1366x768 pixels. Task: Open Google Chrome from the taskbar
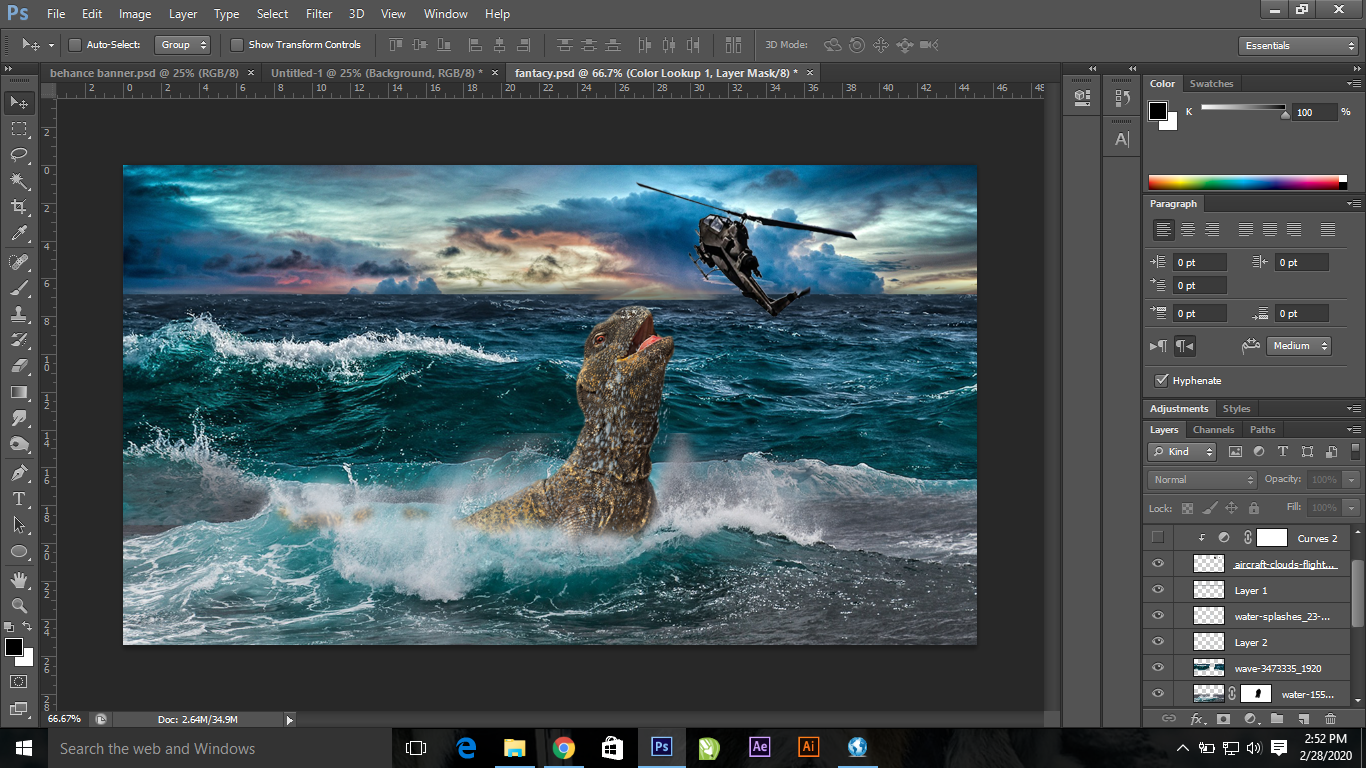tap(564, 748)
